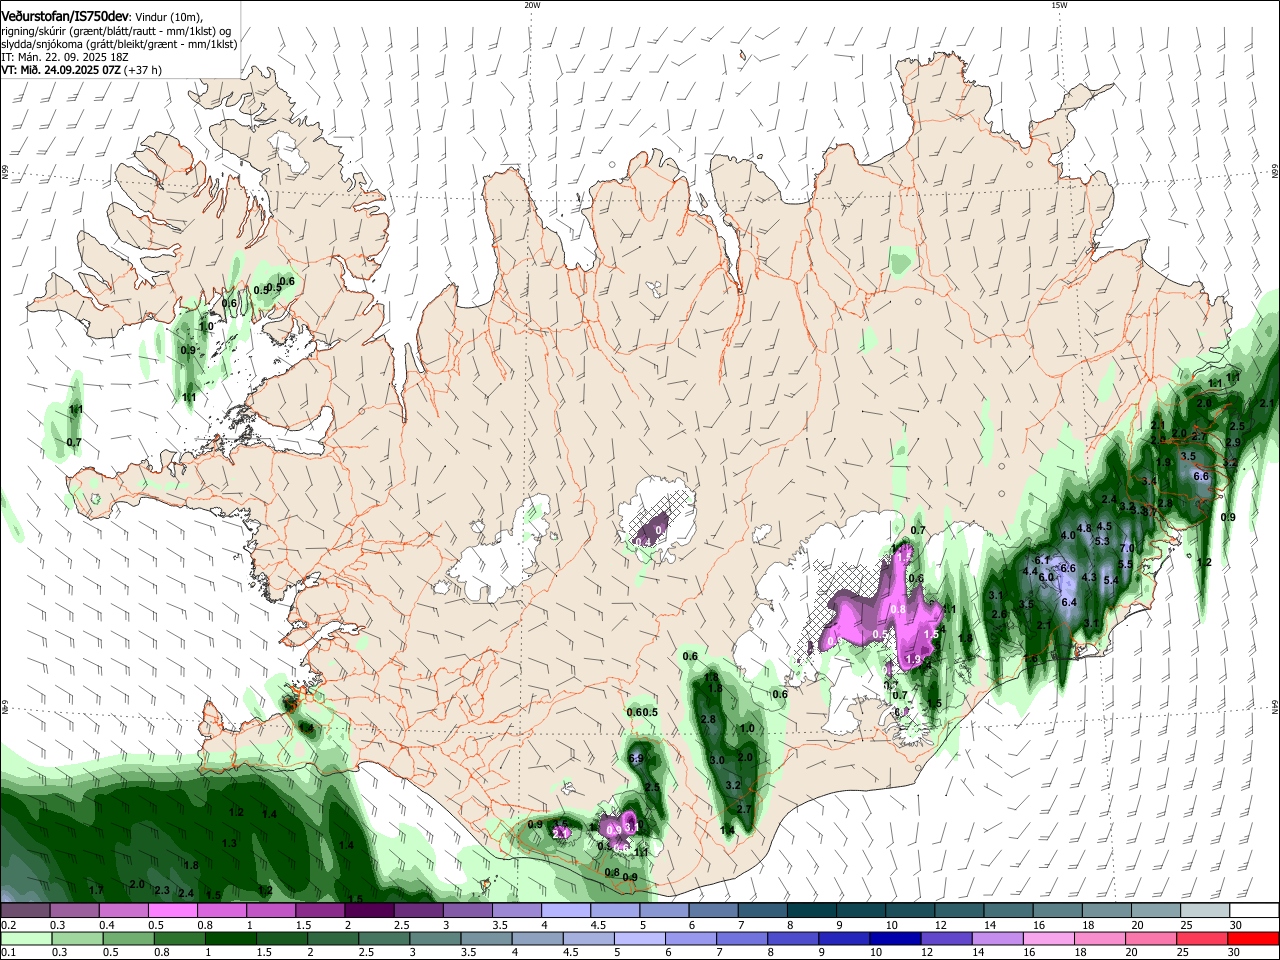
Task: Click the rainfall value '4.8'
Action: [1084, 528]
